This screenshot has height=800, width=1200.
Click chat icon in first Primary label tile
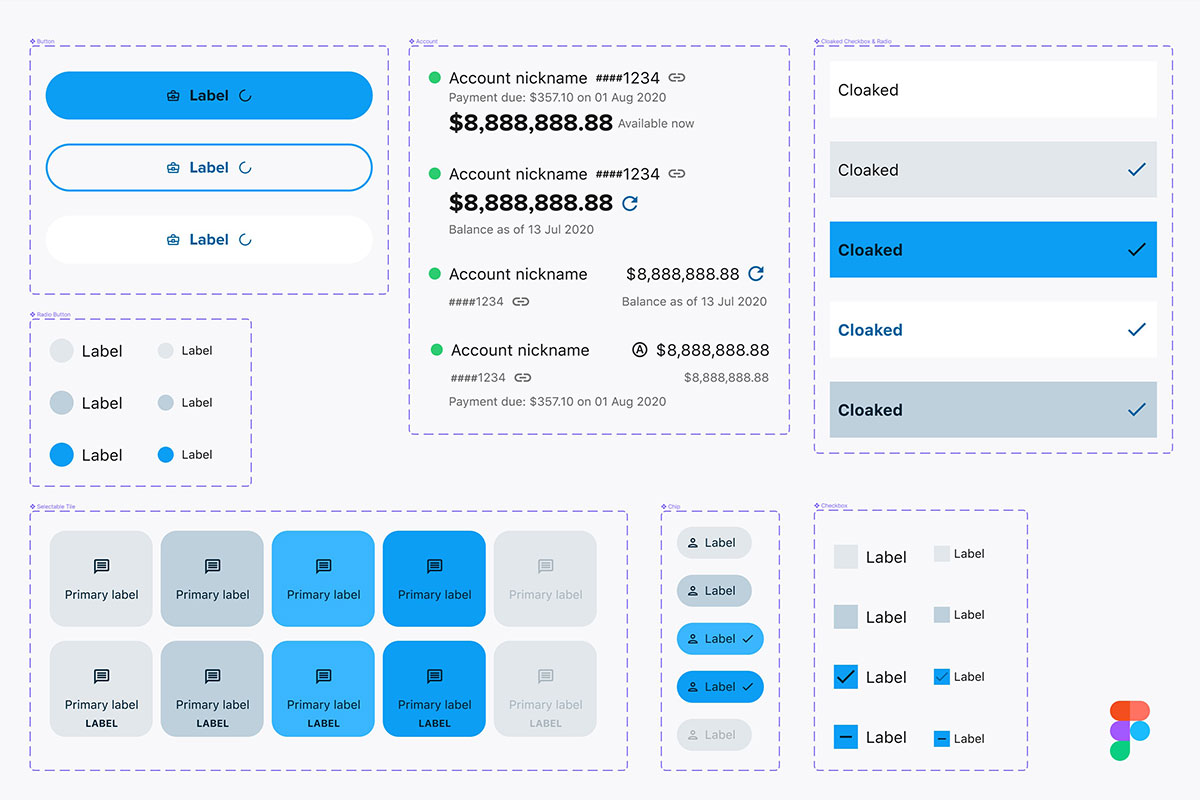[101, 567]
